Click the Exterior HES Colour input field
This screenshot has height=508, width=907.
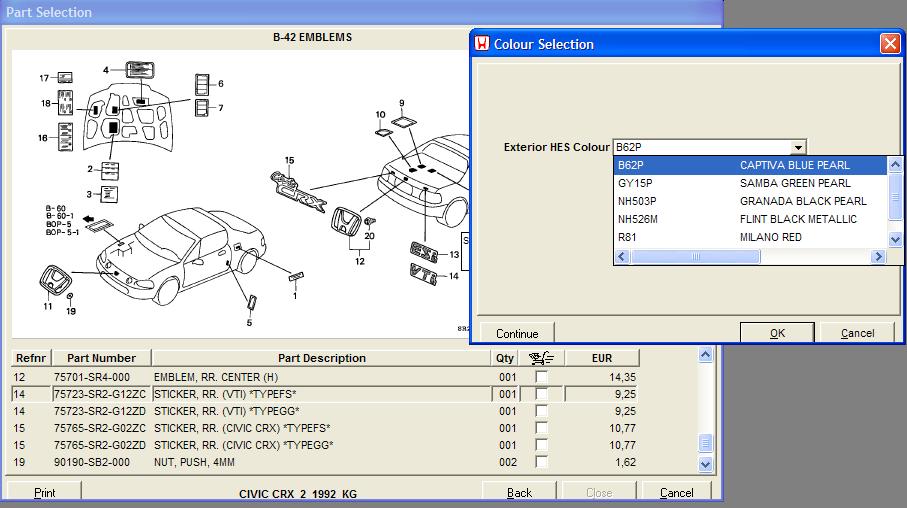[x=702, y=147]
